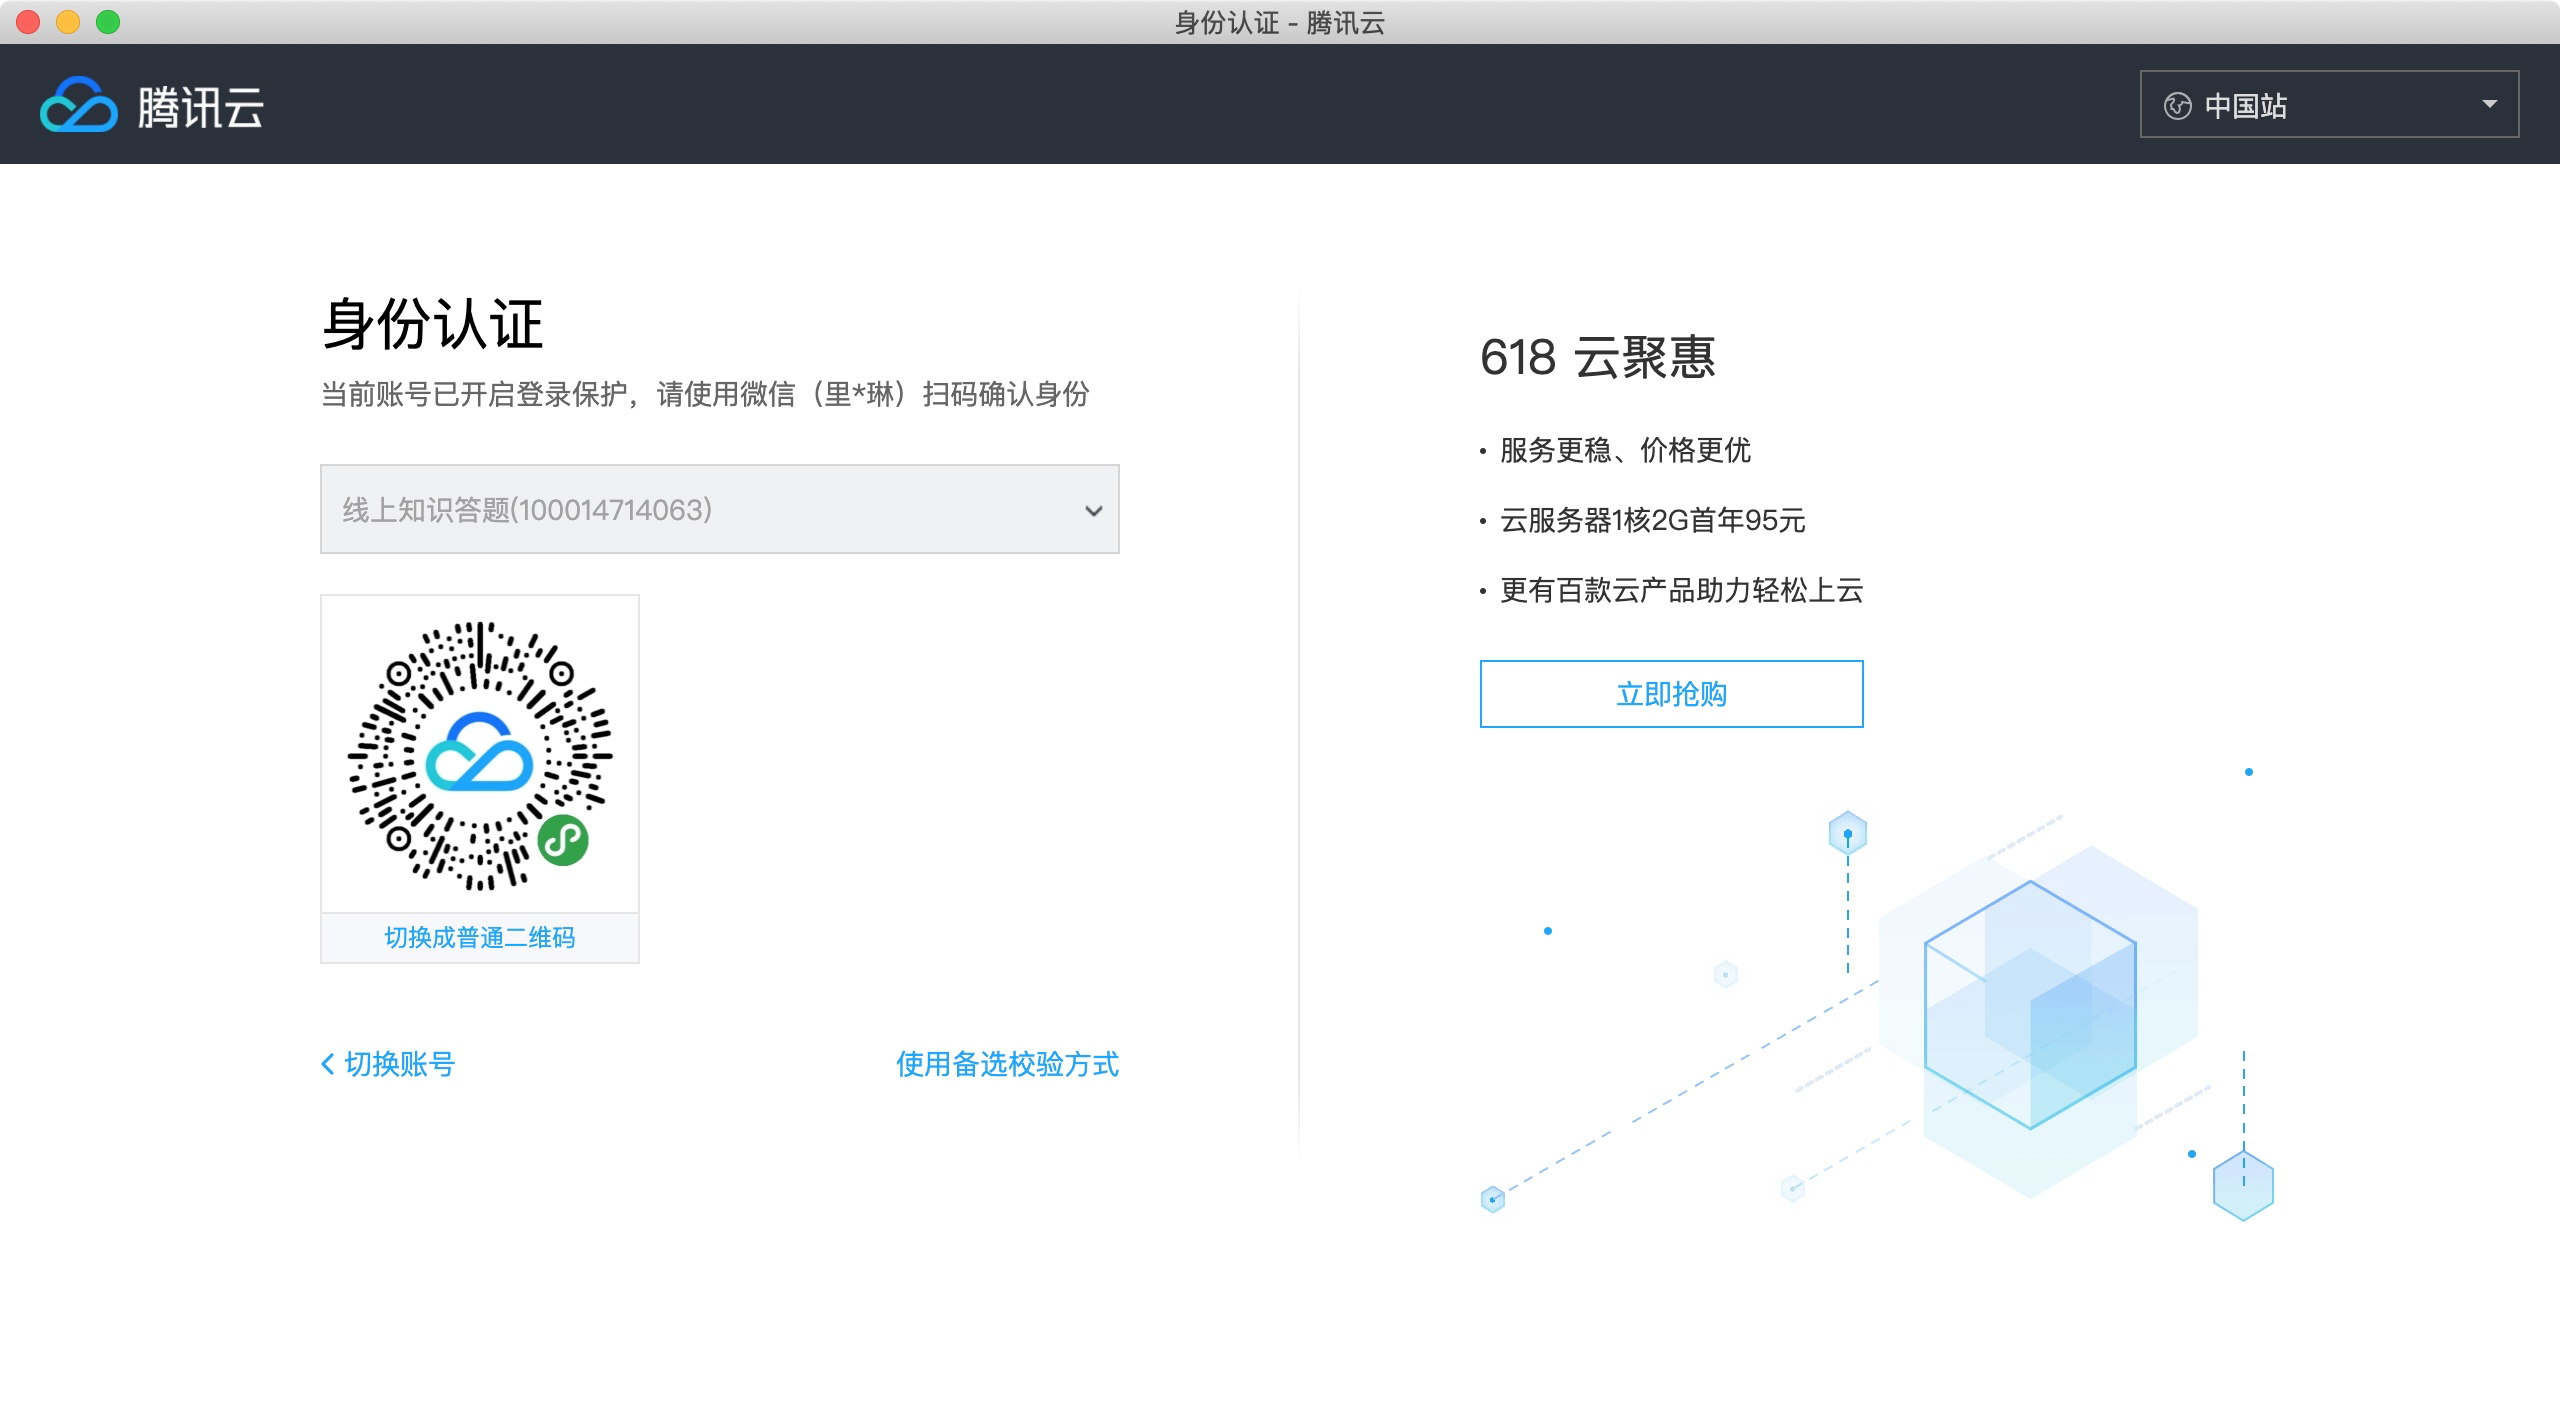Click the 中国站 dropdown caret arrow

point(2489,104)
